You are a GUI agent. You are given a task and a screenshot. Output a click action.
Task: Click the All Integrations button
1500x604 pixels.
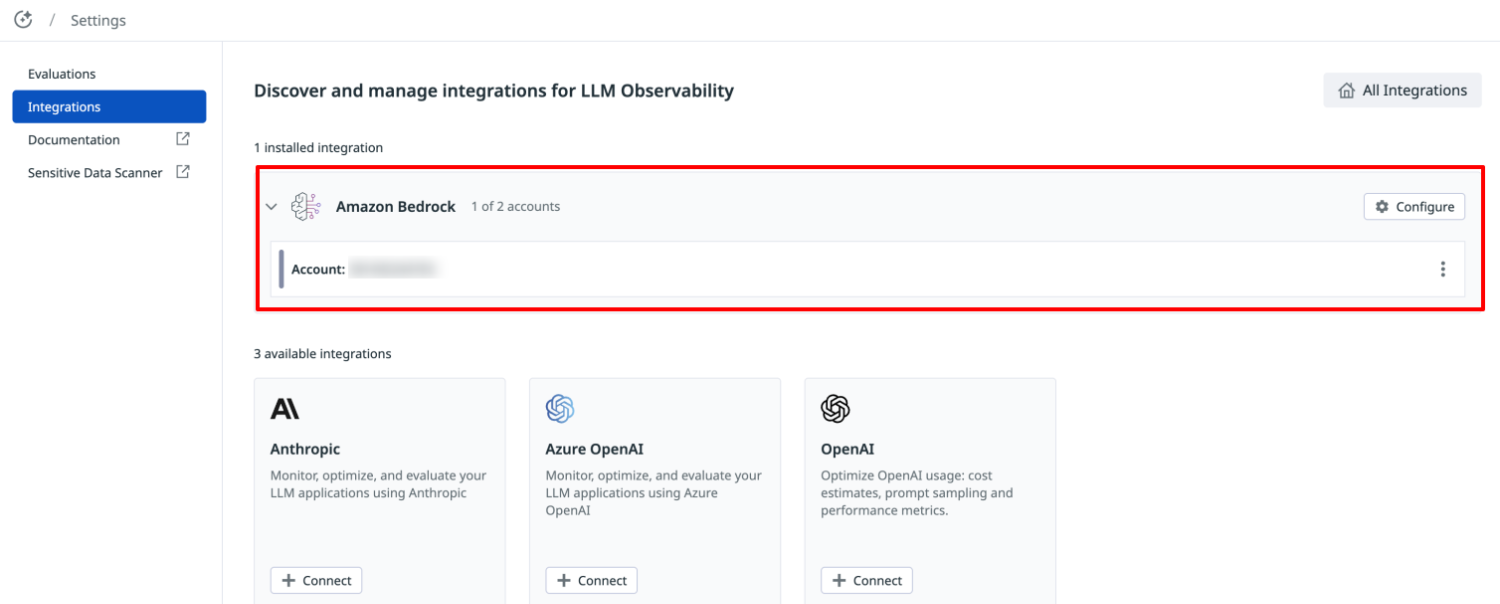click(x=1402, y=90)
